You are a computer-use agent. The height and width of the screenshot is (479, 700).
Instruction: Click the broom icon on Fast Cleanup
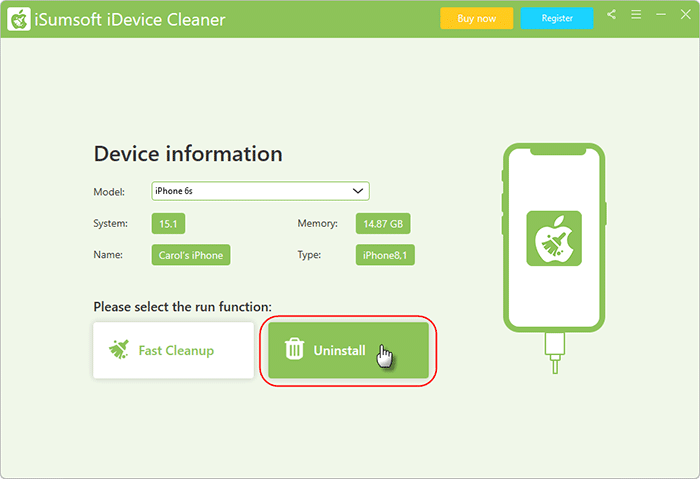pyautogui.click(x=119, y=350)
